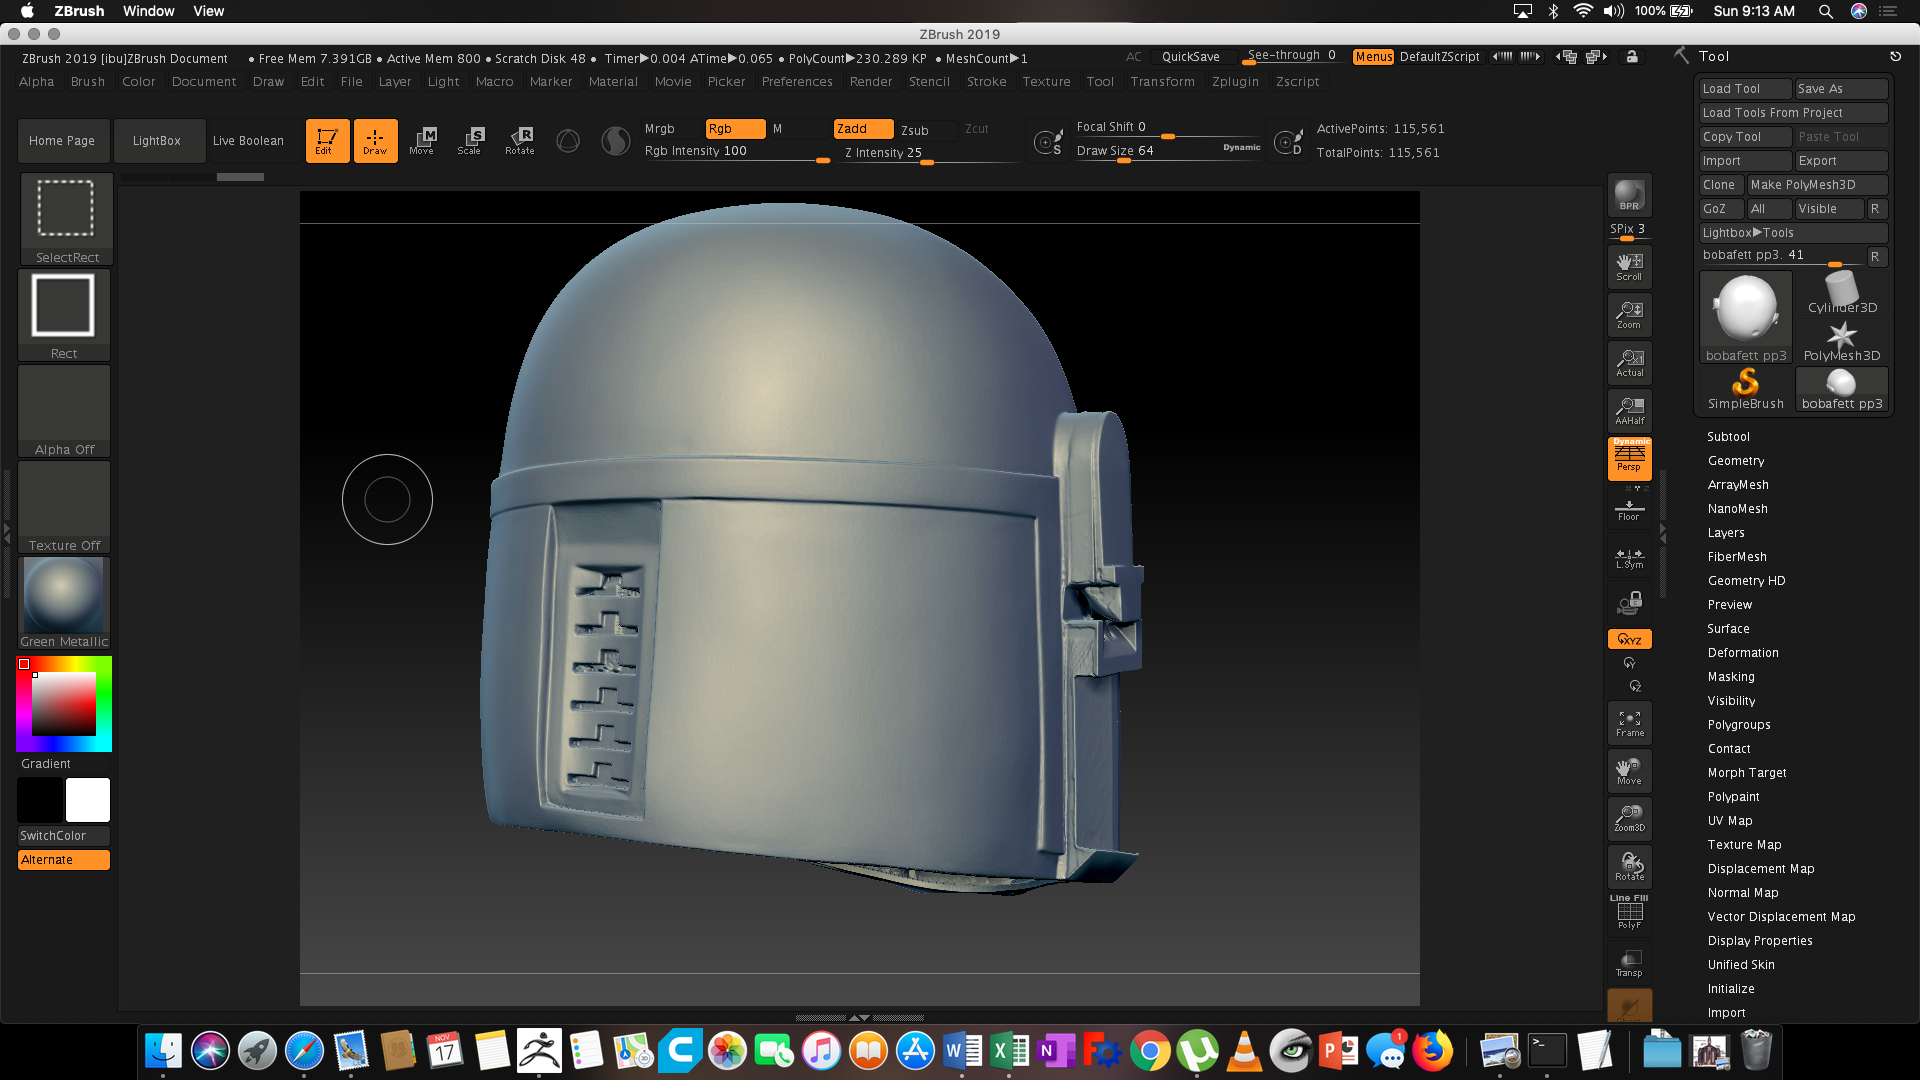
Task: Open the Green Metallic material picker
Action: pyautogui.click(x=64, y=603)
